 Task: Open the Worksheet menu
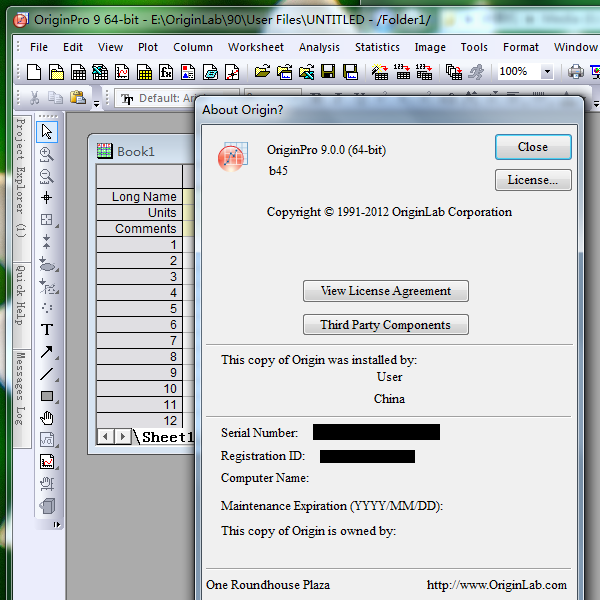[255, 47]
